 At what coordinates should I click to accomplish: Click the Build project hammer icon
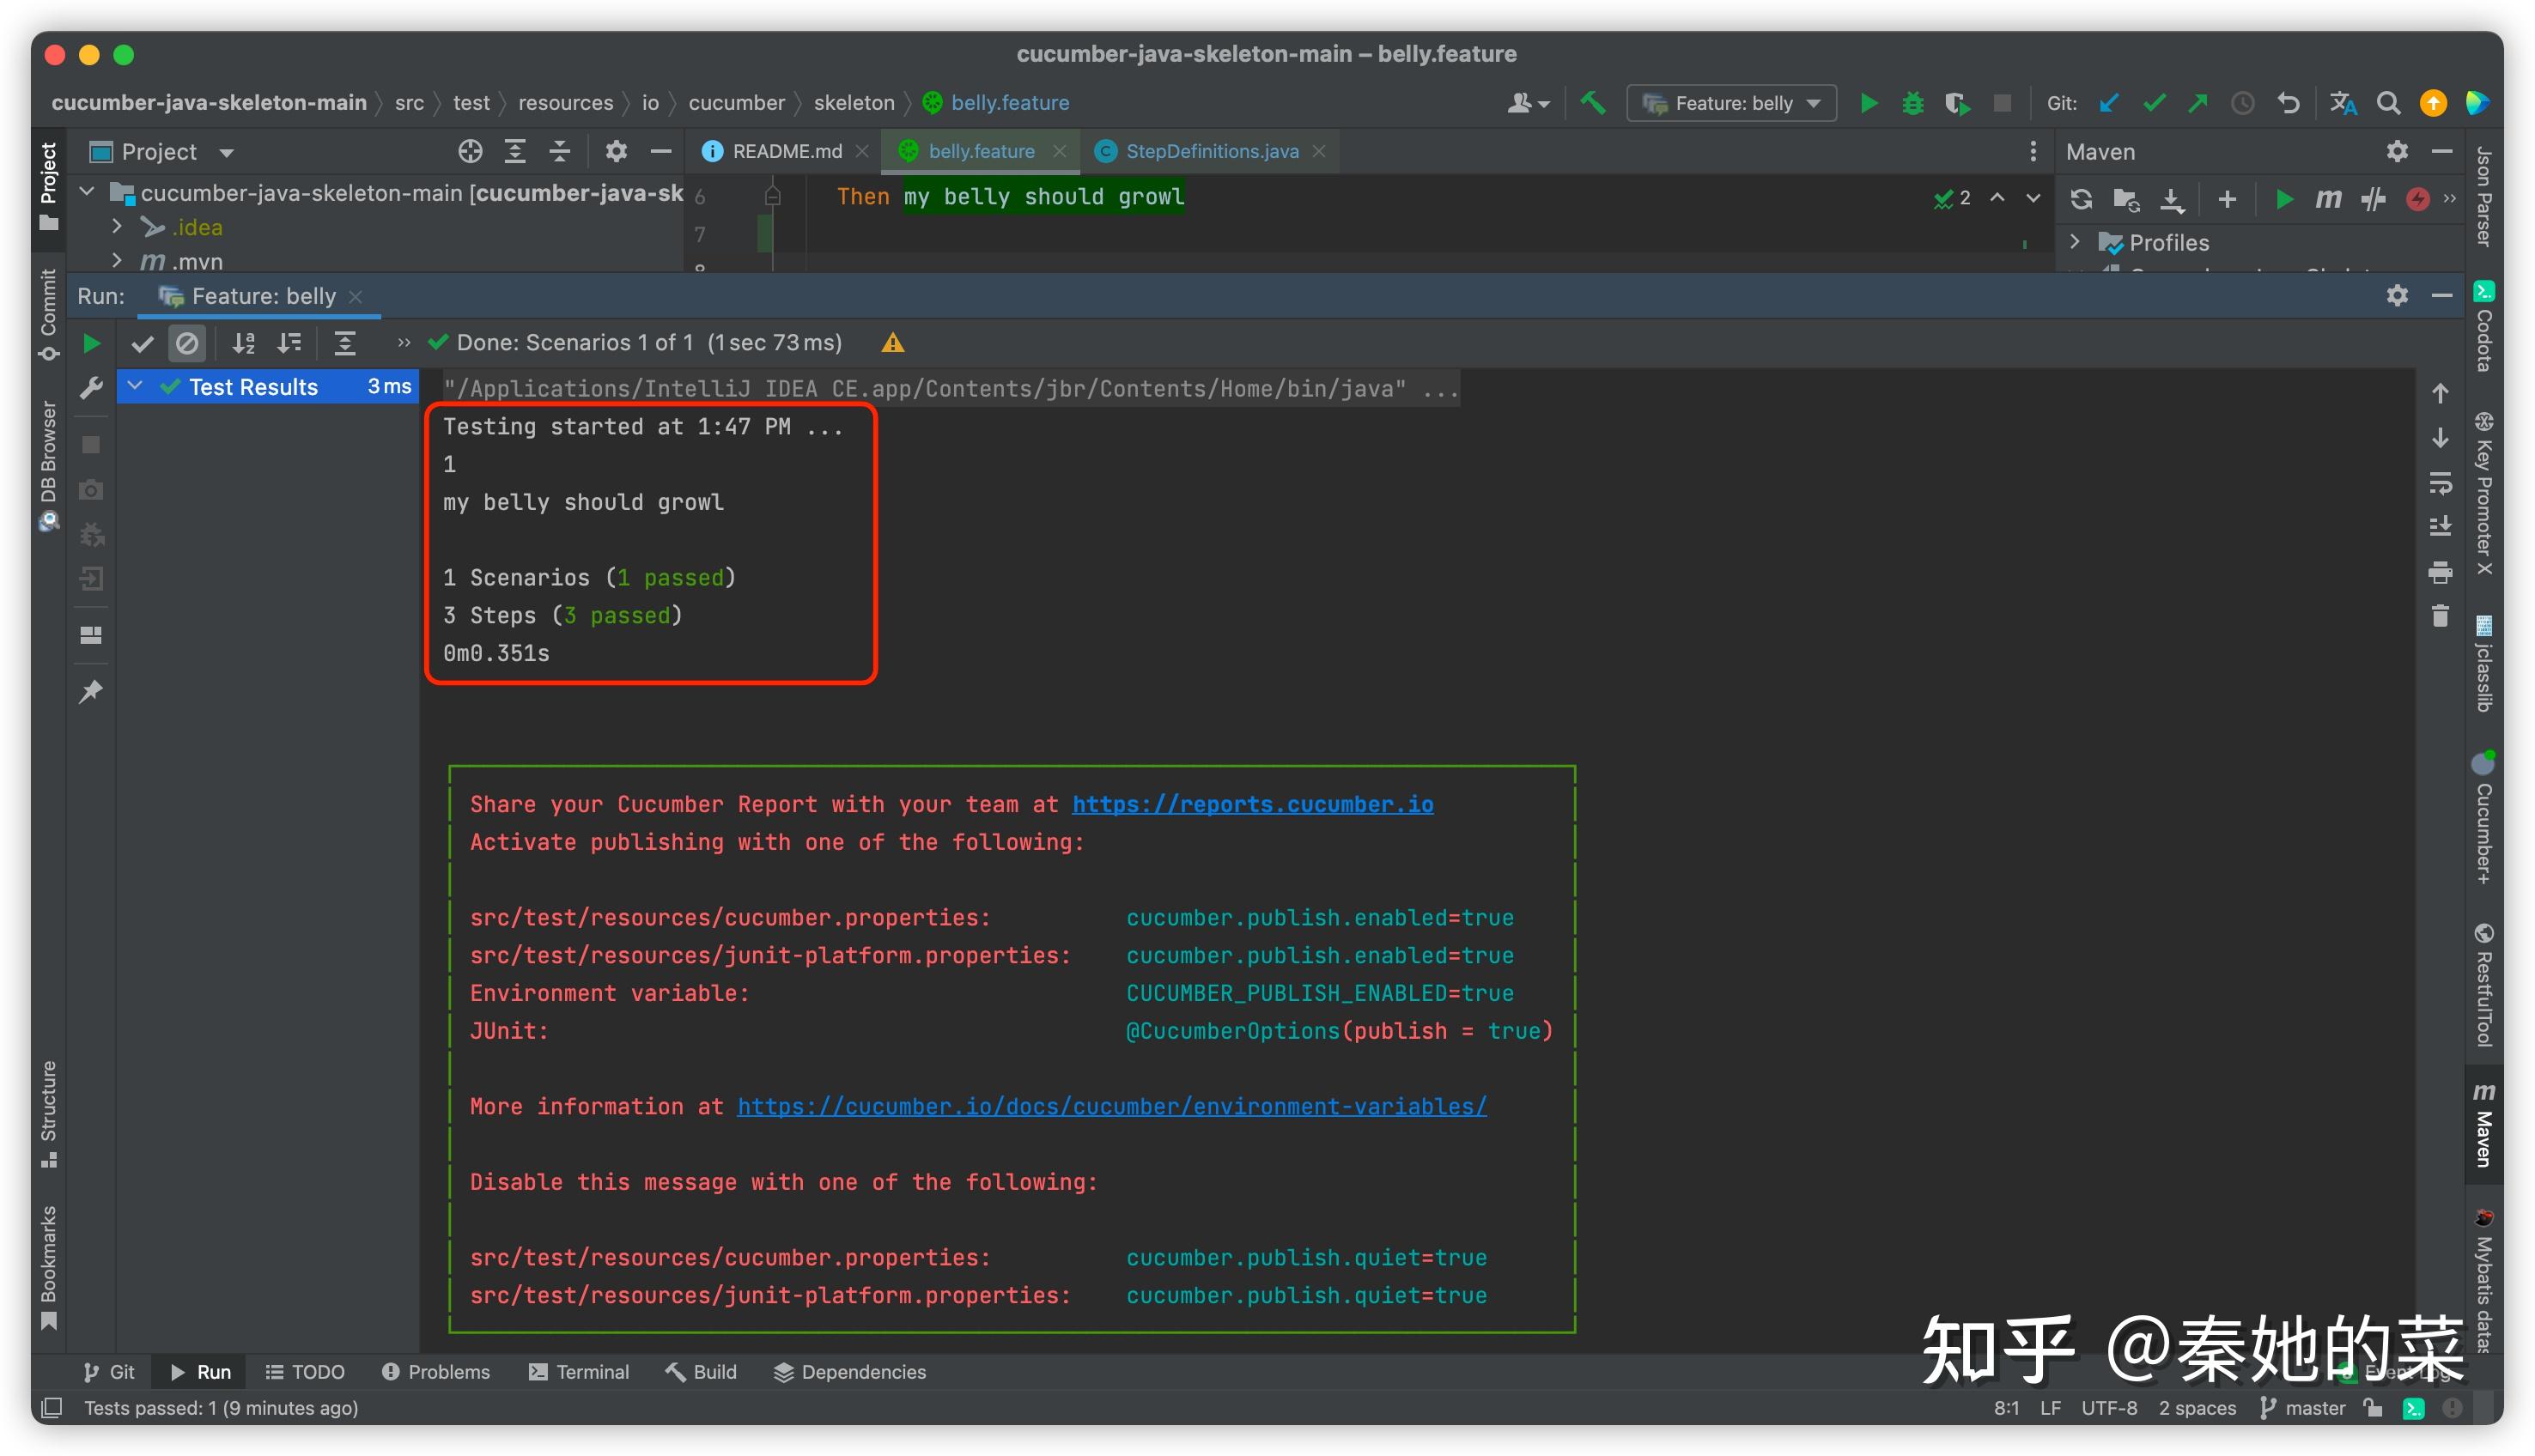click(x=1593, y=103)
